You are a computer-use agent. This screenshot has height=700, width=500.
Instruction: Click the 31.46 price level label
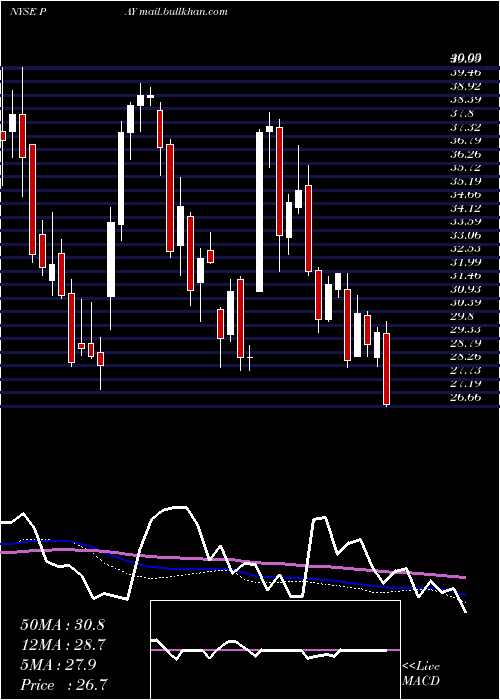click(466, 275)
